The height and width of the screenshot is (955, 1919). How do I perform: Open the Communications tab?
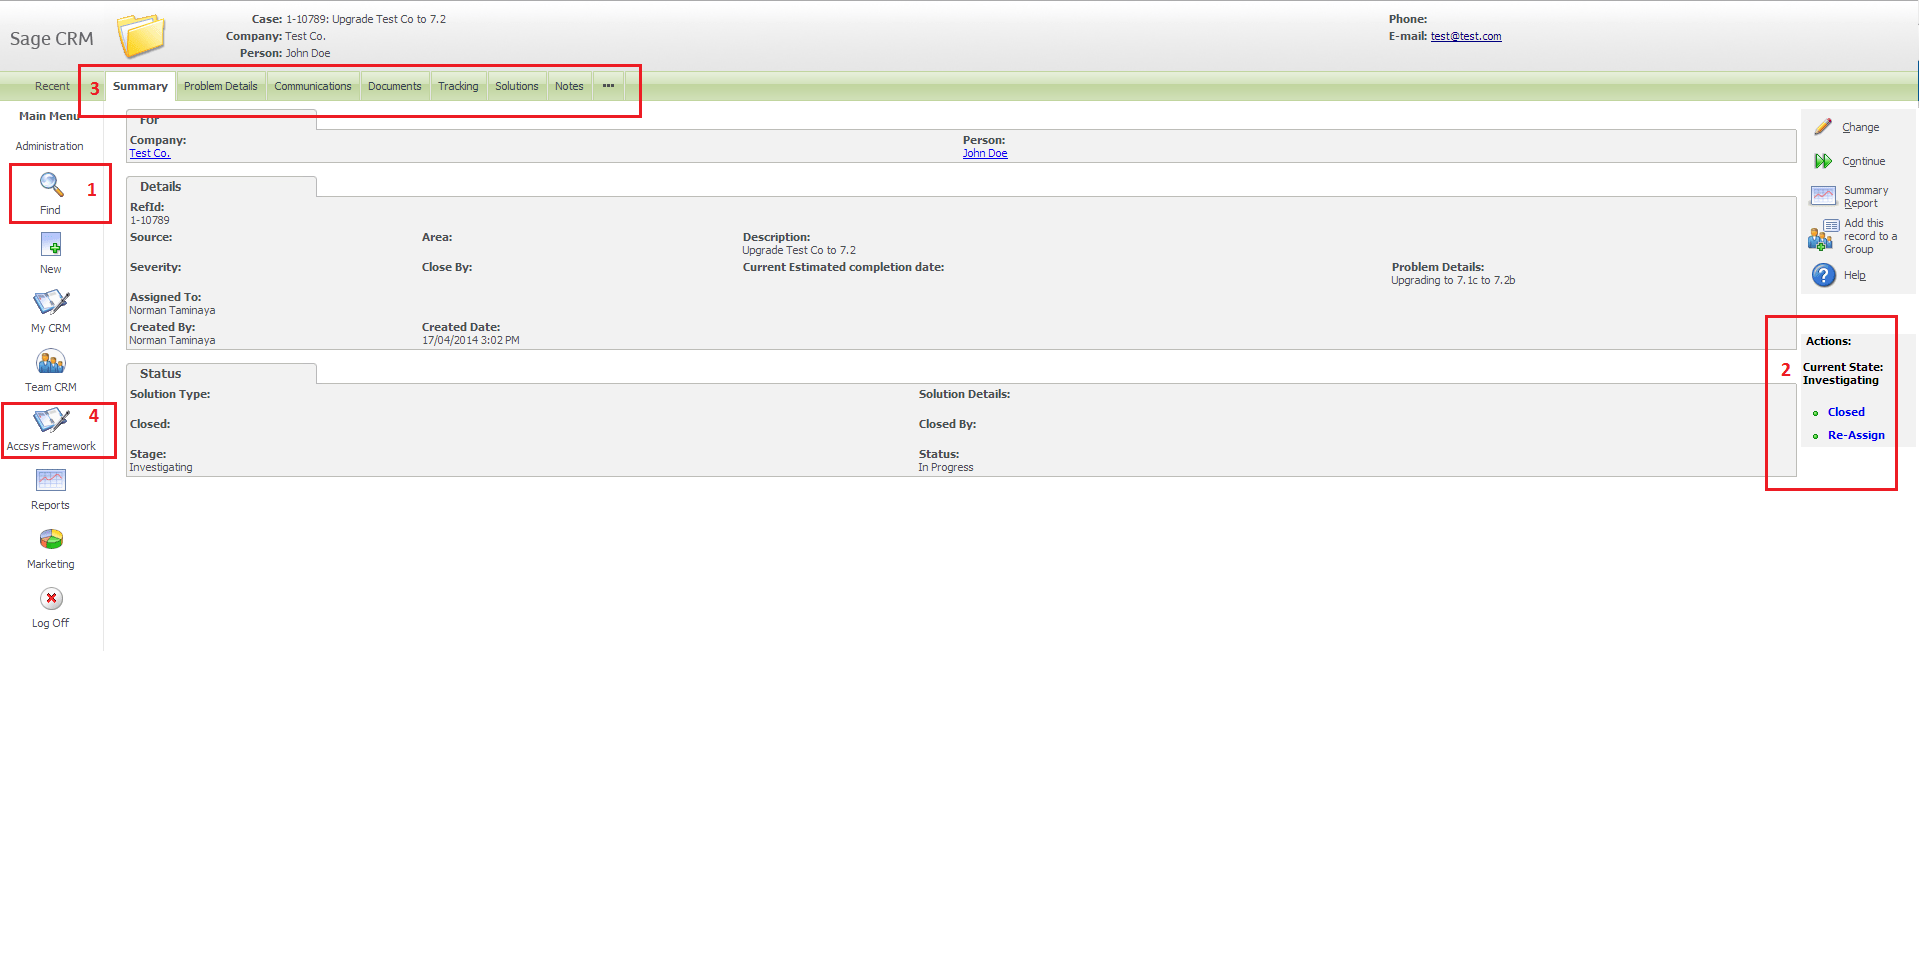[x=313, y=86]
